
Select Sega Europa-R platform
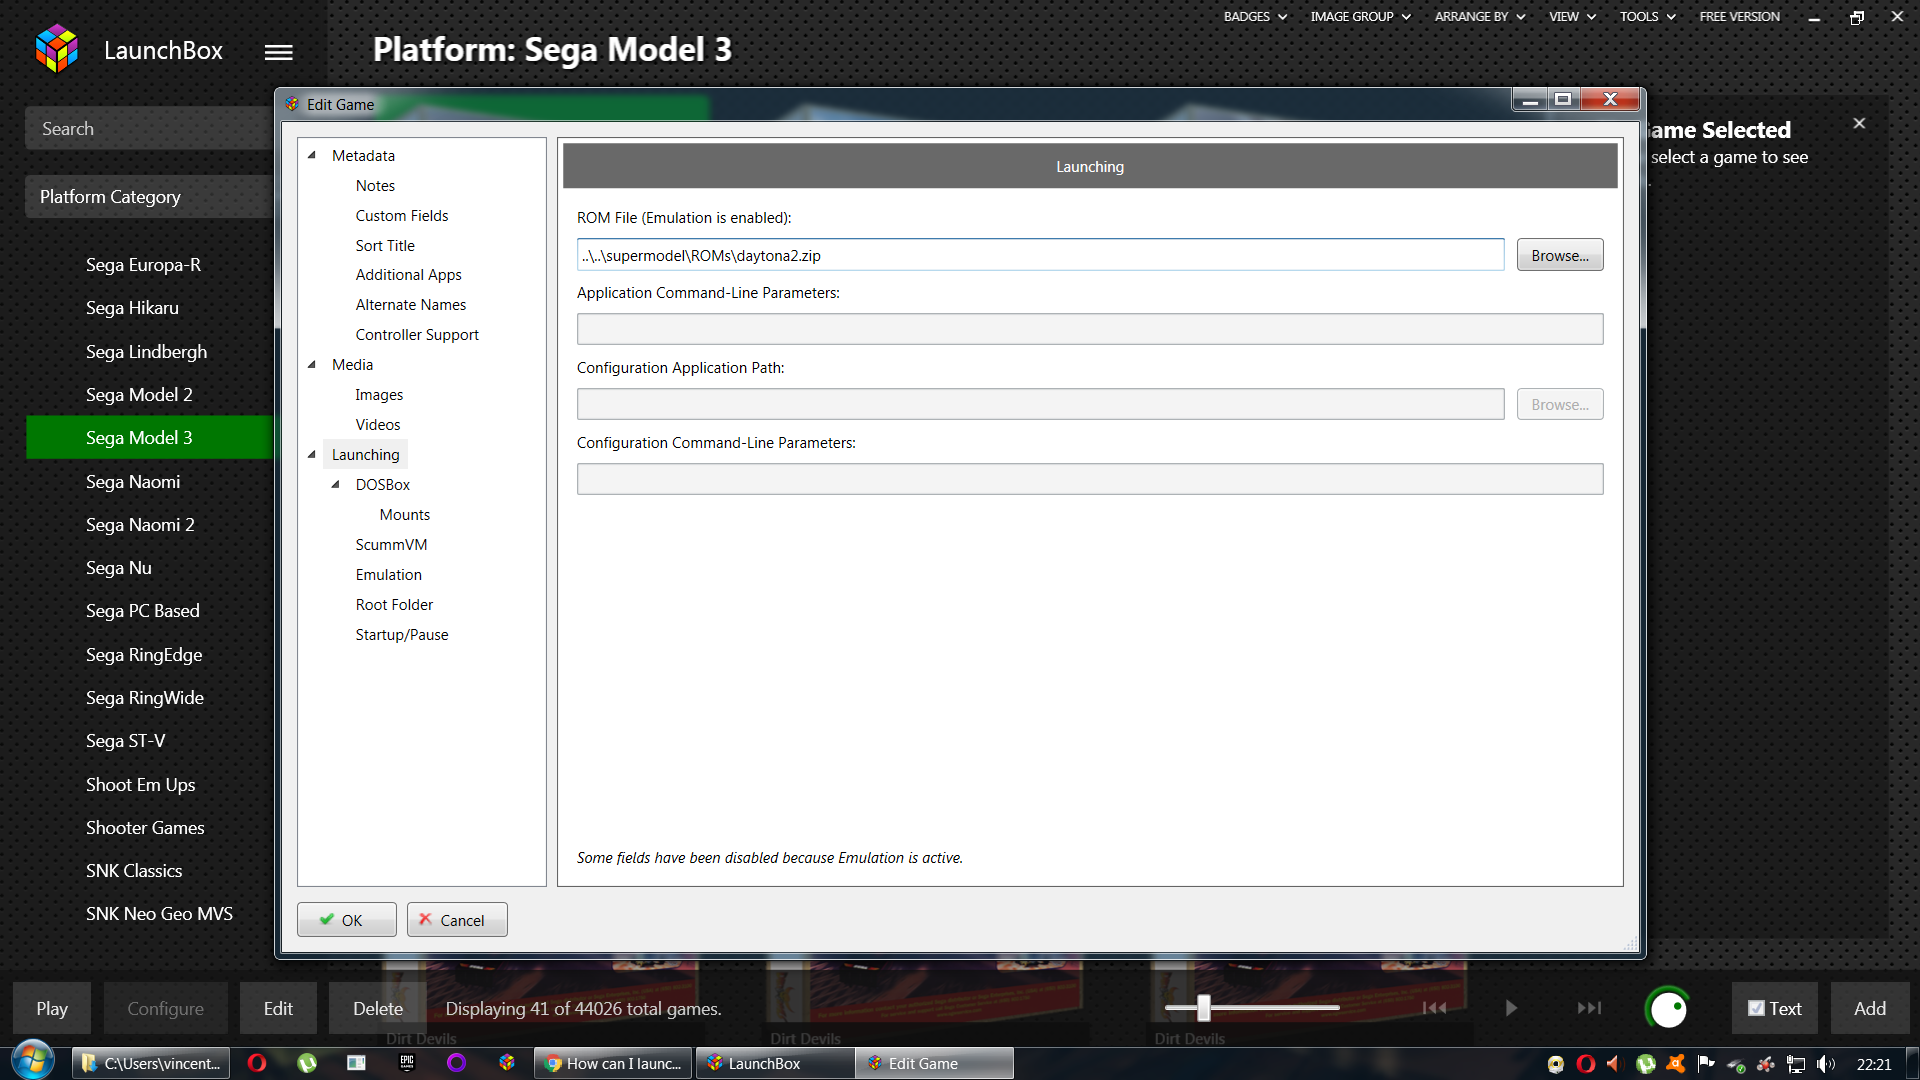coord(143,265)
